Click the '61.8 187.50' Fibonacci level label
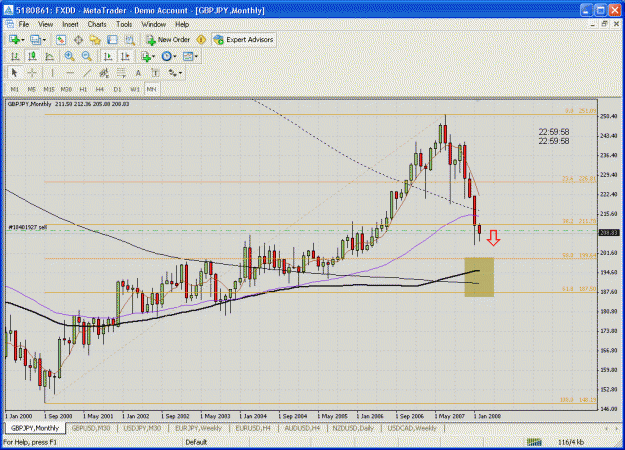Screen dimensions: 625x450 pos(579,289)
